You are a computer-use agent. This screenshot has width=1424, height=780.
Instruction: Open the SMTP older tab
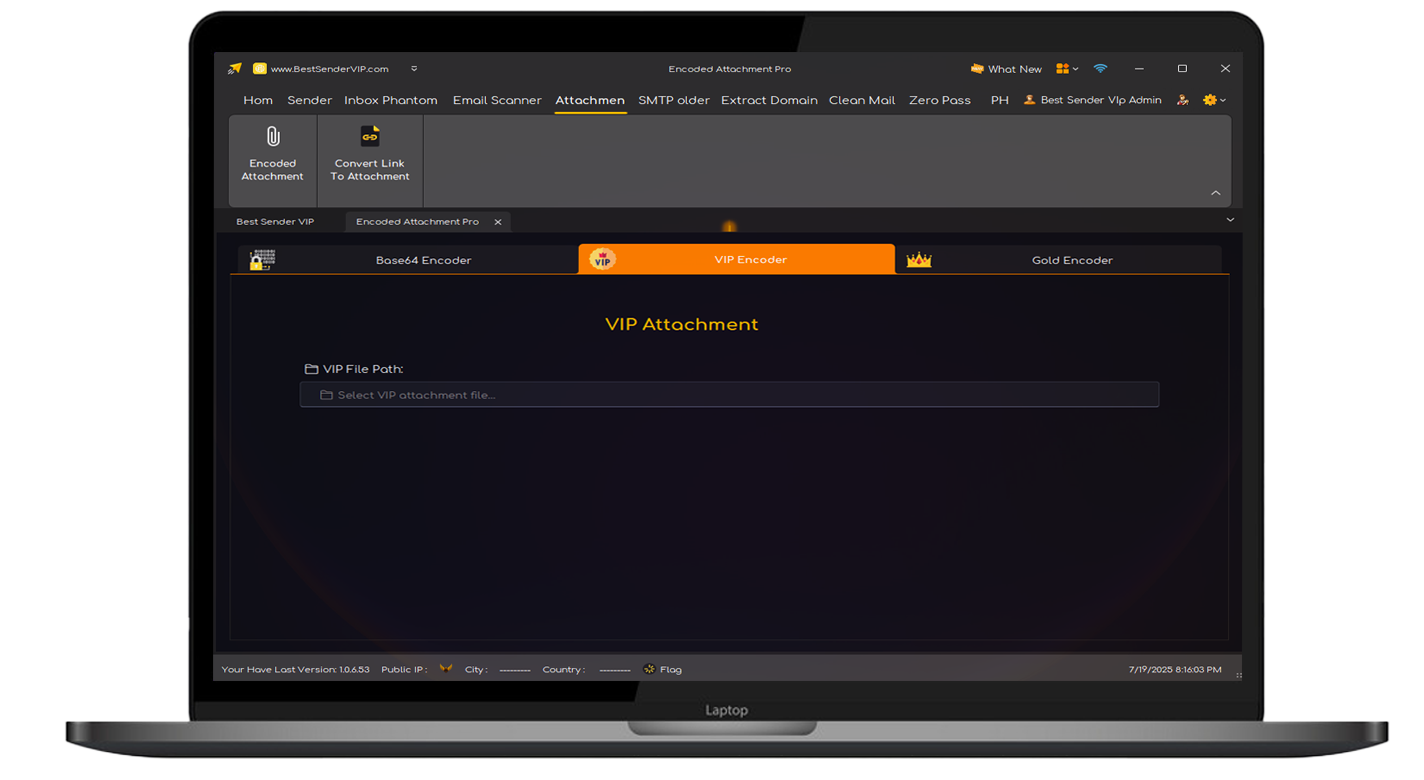click(674, 100)
